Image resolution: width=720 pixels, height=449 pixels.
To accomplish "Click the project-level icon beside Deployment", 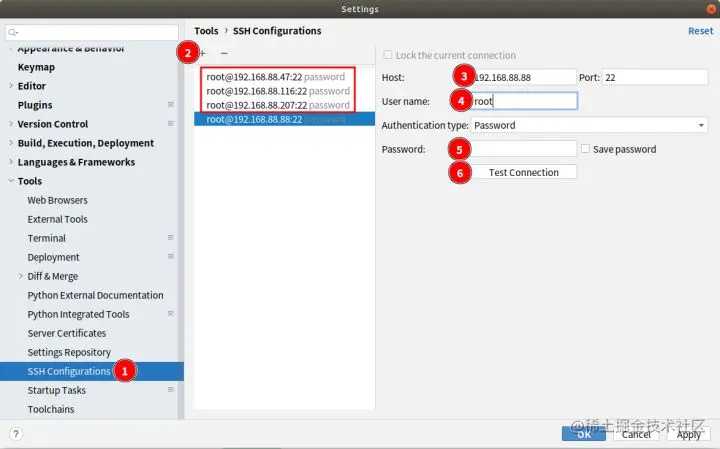I will coord(171,257).
